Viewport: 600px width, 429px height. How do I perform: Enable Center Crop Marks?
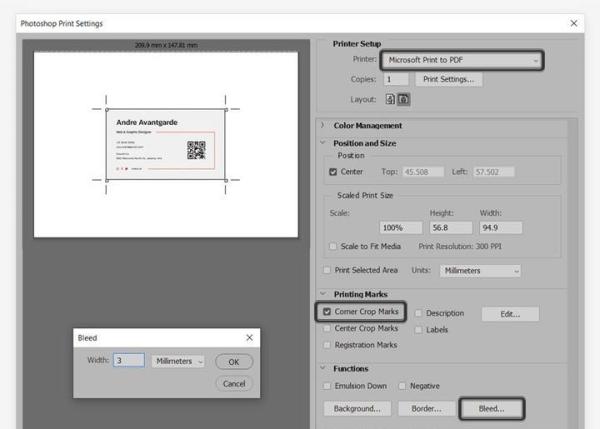pos(327,328)
